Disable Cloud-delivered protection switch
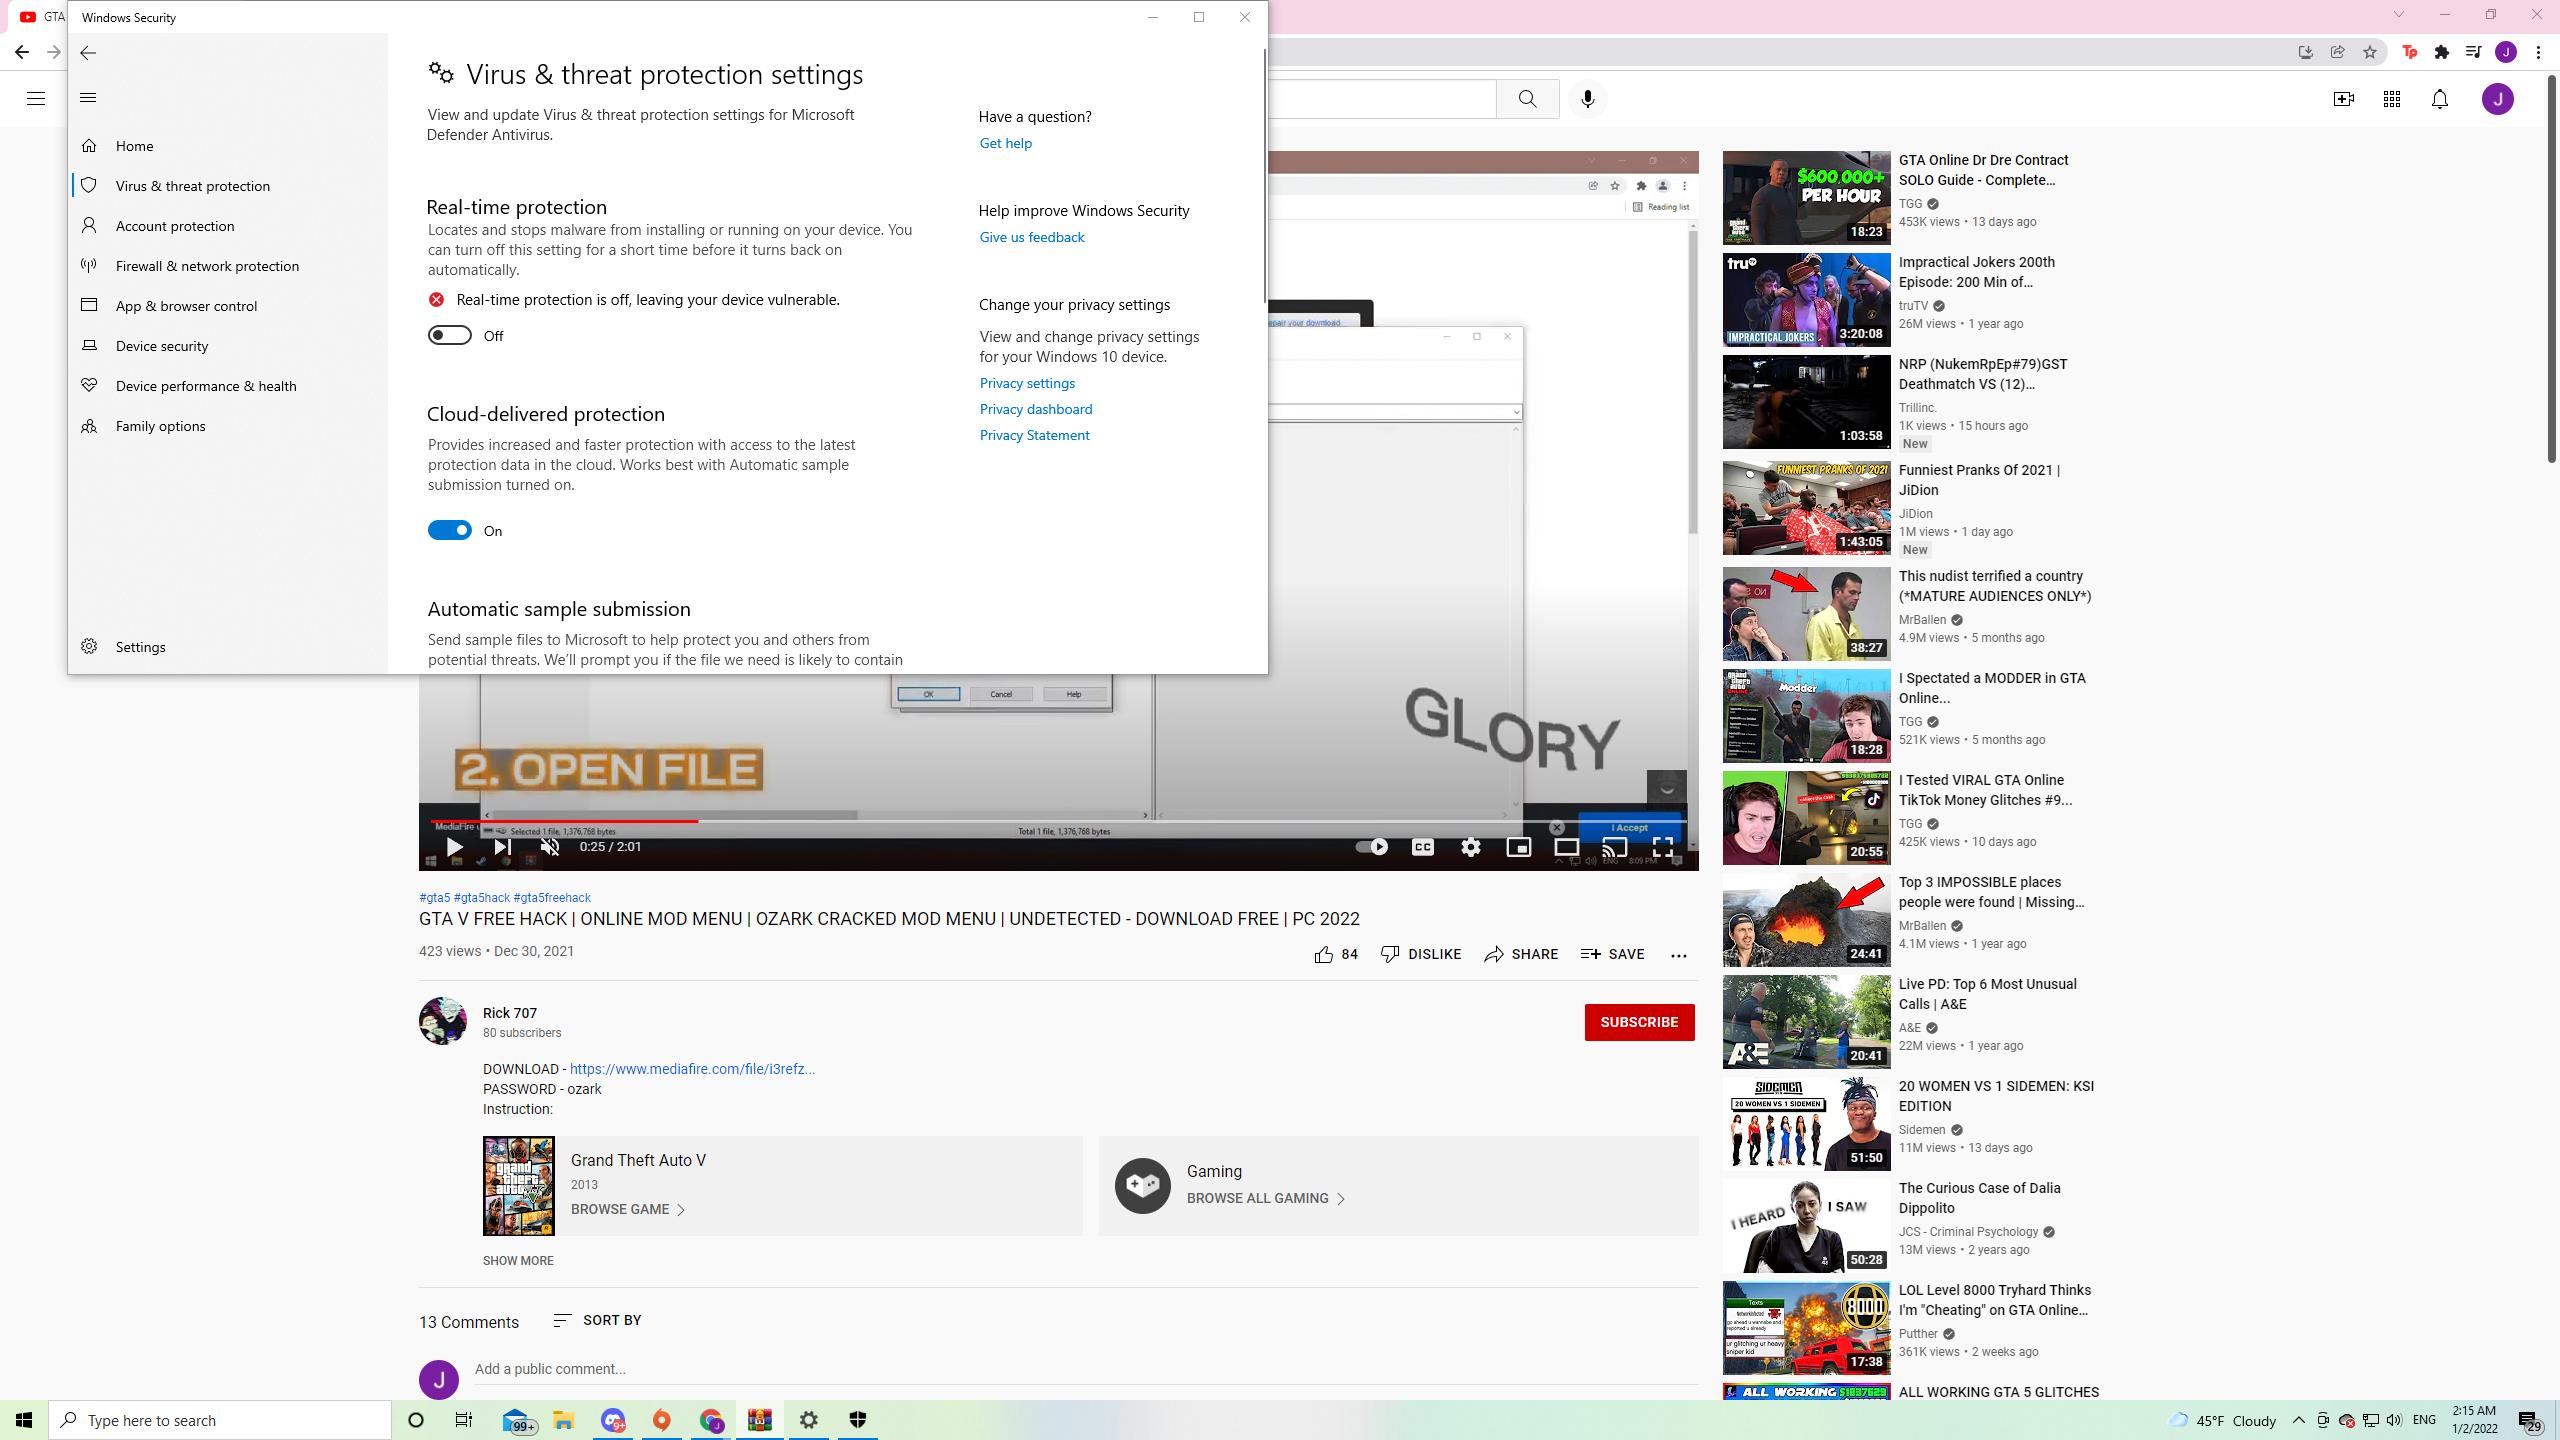This screenshot has height=1440, width=2560. 449,530
